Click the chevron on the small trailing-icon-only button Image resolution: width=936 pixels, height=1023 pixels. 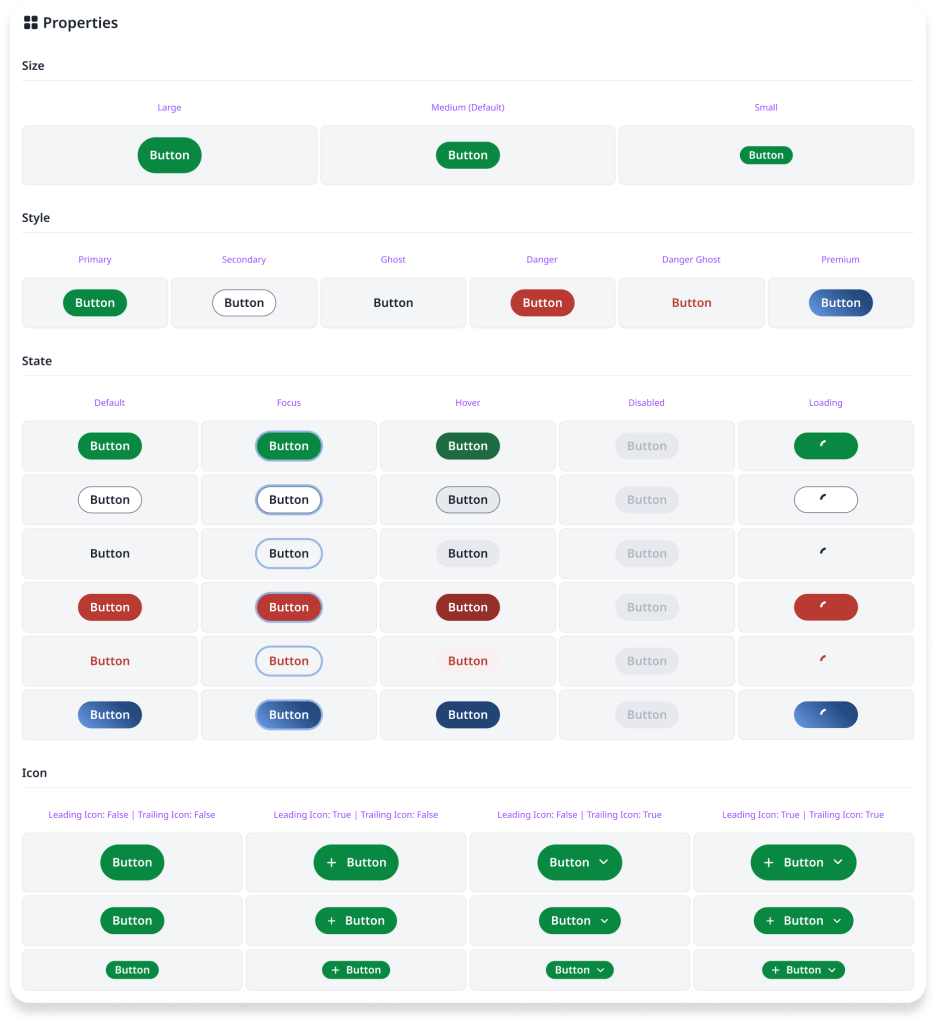coord(600,970)
